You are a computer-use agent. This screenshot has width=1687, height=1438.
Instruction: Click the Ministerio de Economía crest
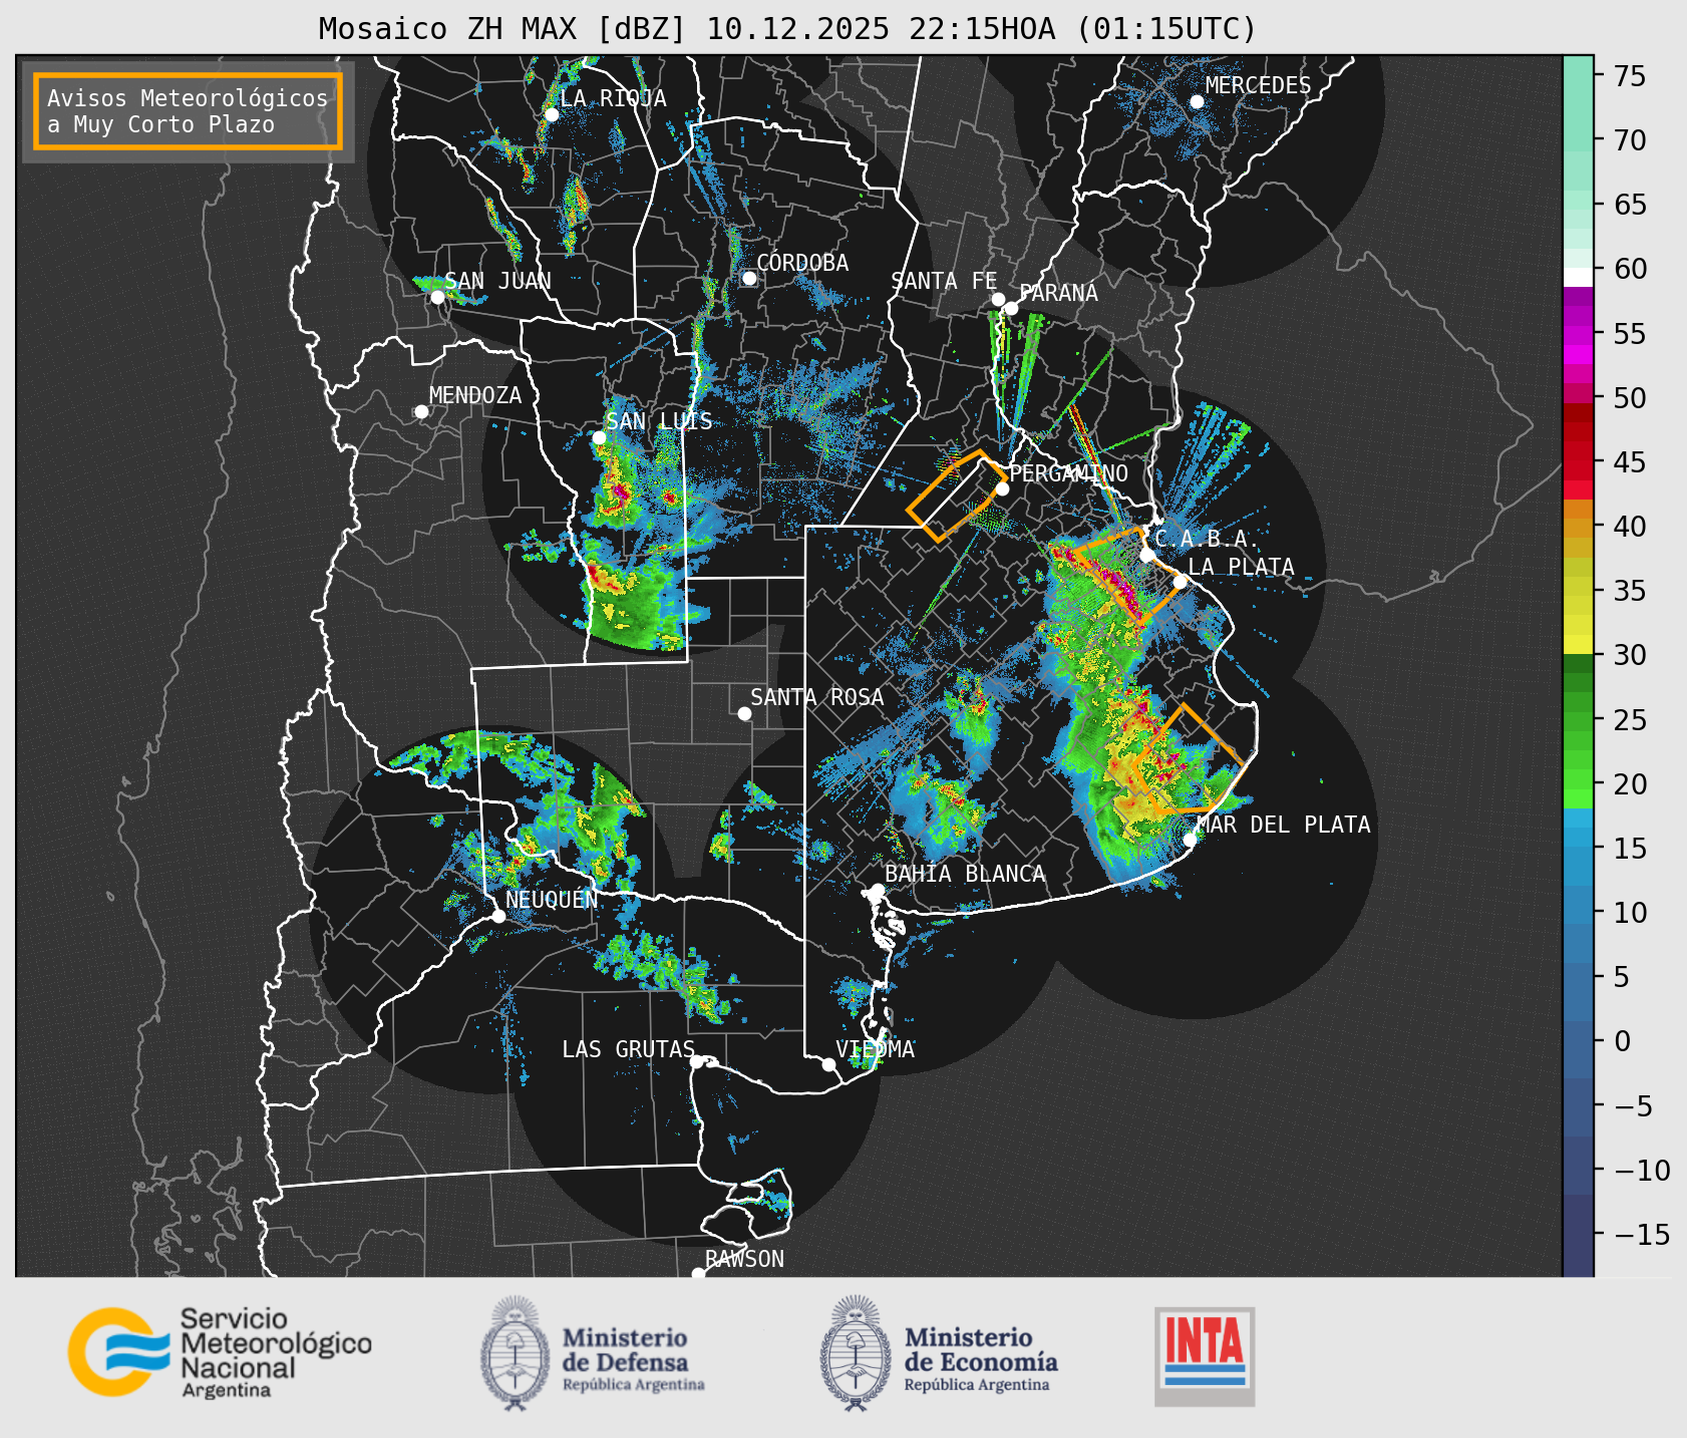point(855,1353)
